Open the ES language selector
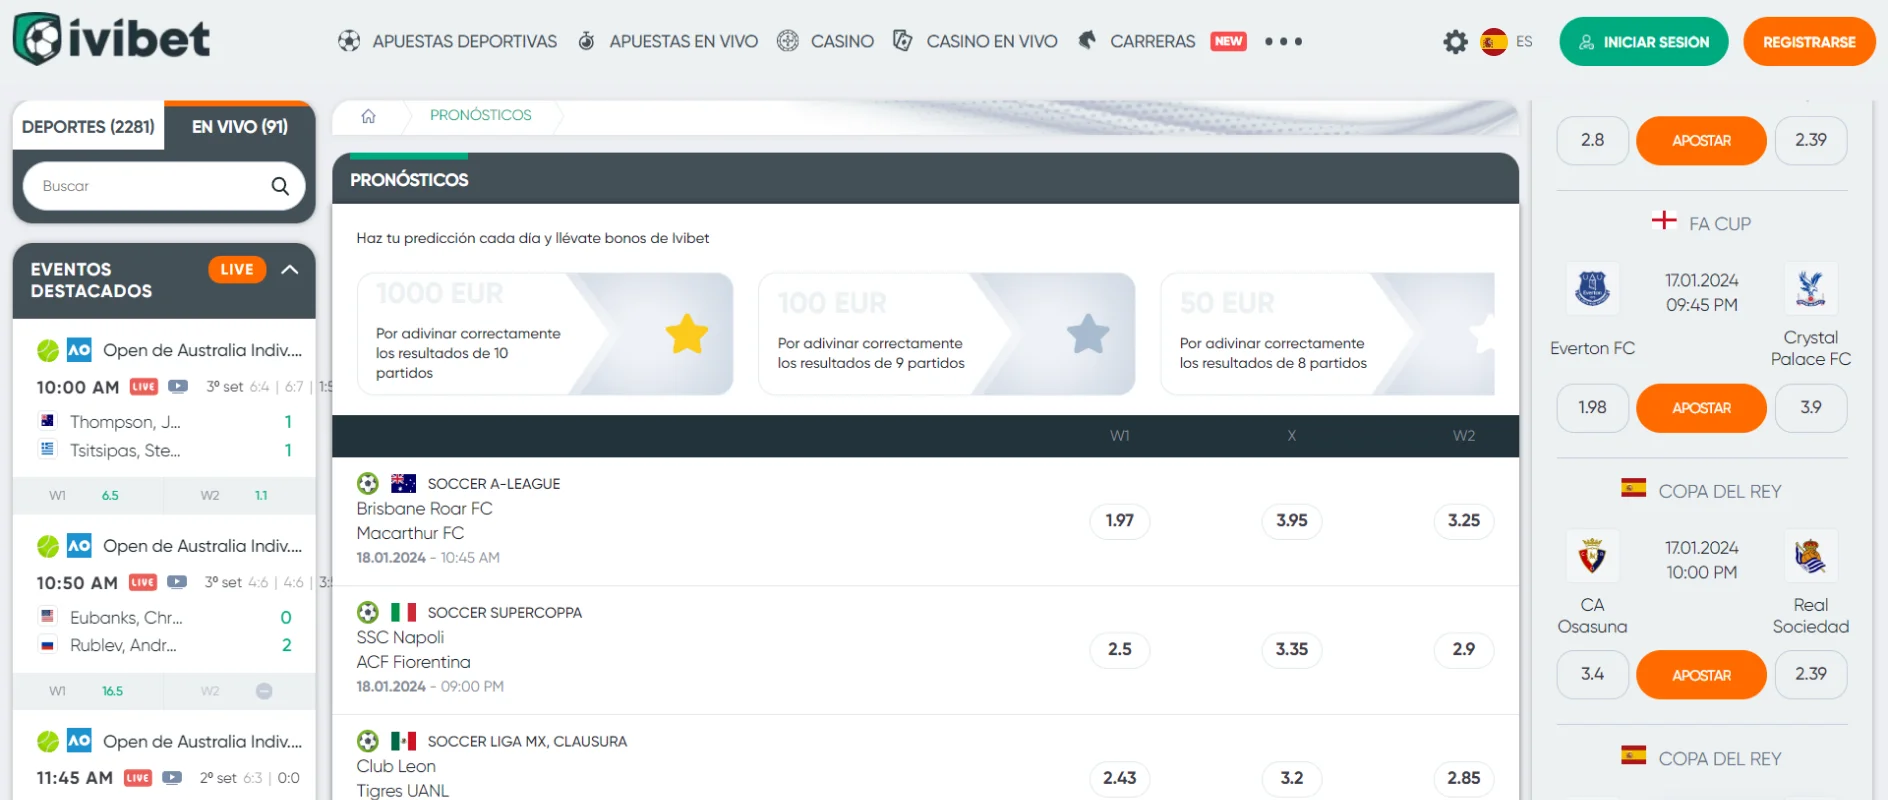 [x=1524, y=42]
